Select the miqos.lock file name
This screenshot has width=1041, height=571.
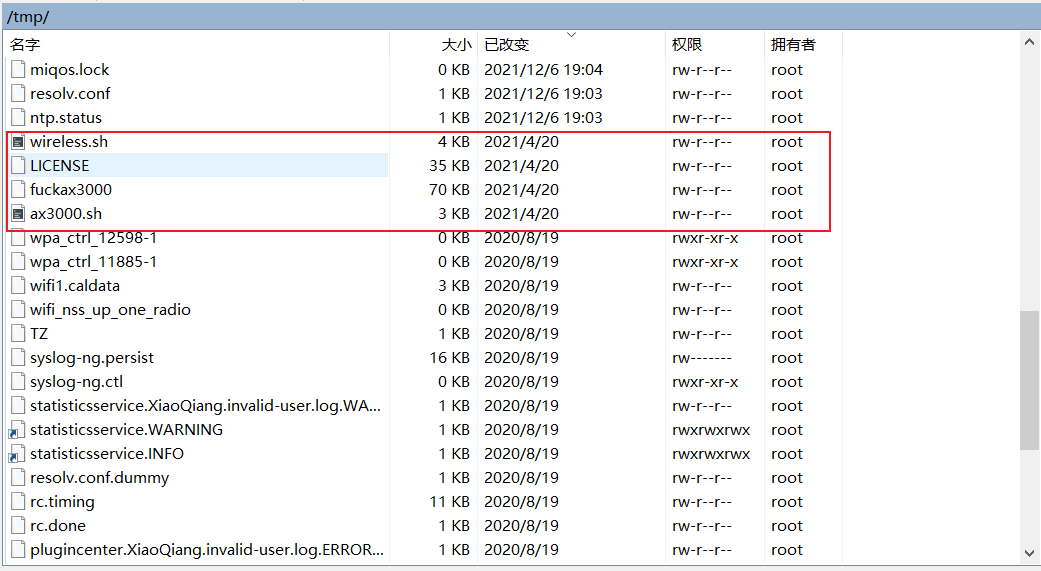69,70
